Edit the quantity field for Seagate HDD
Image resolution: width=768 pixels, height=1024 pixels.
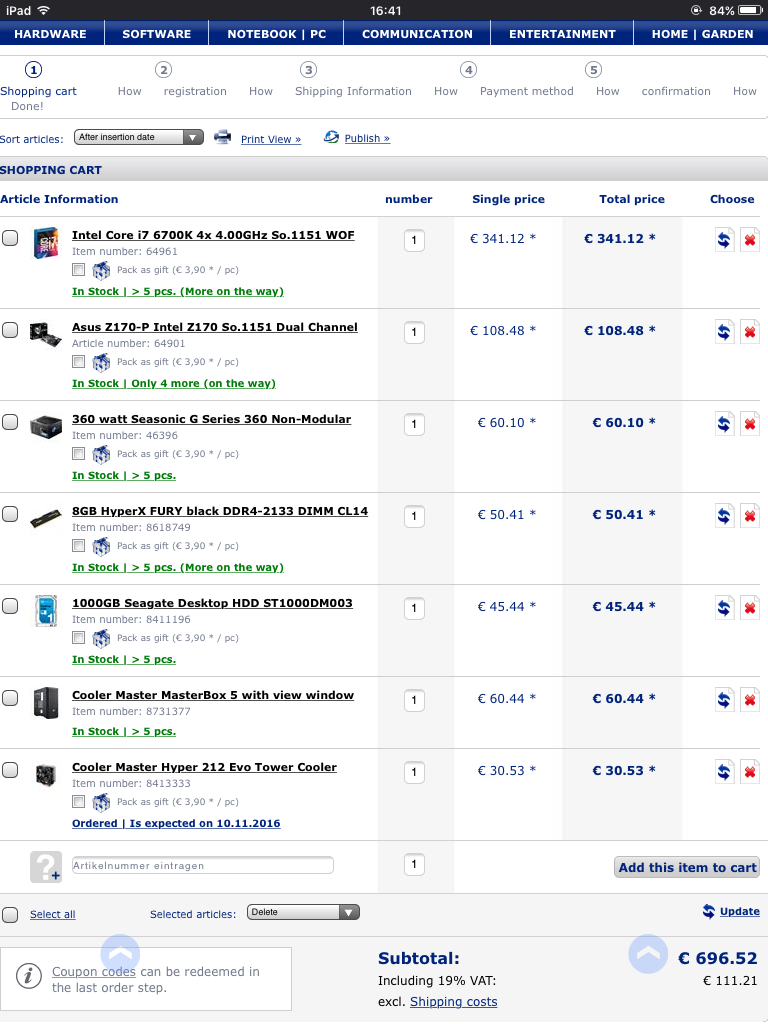414,609
